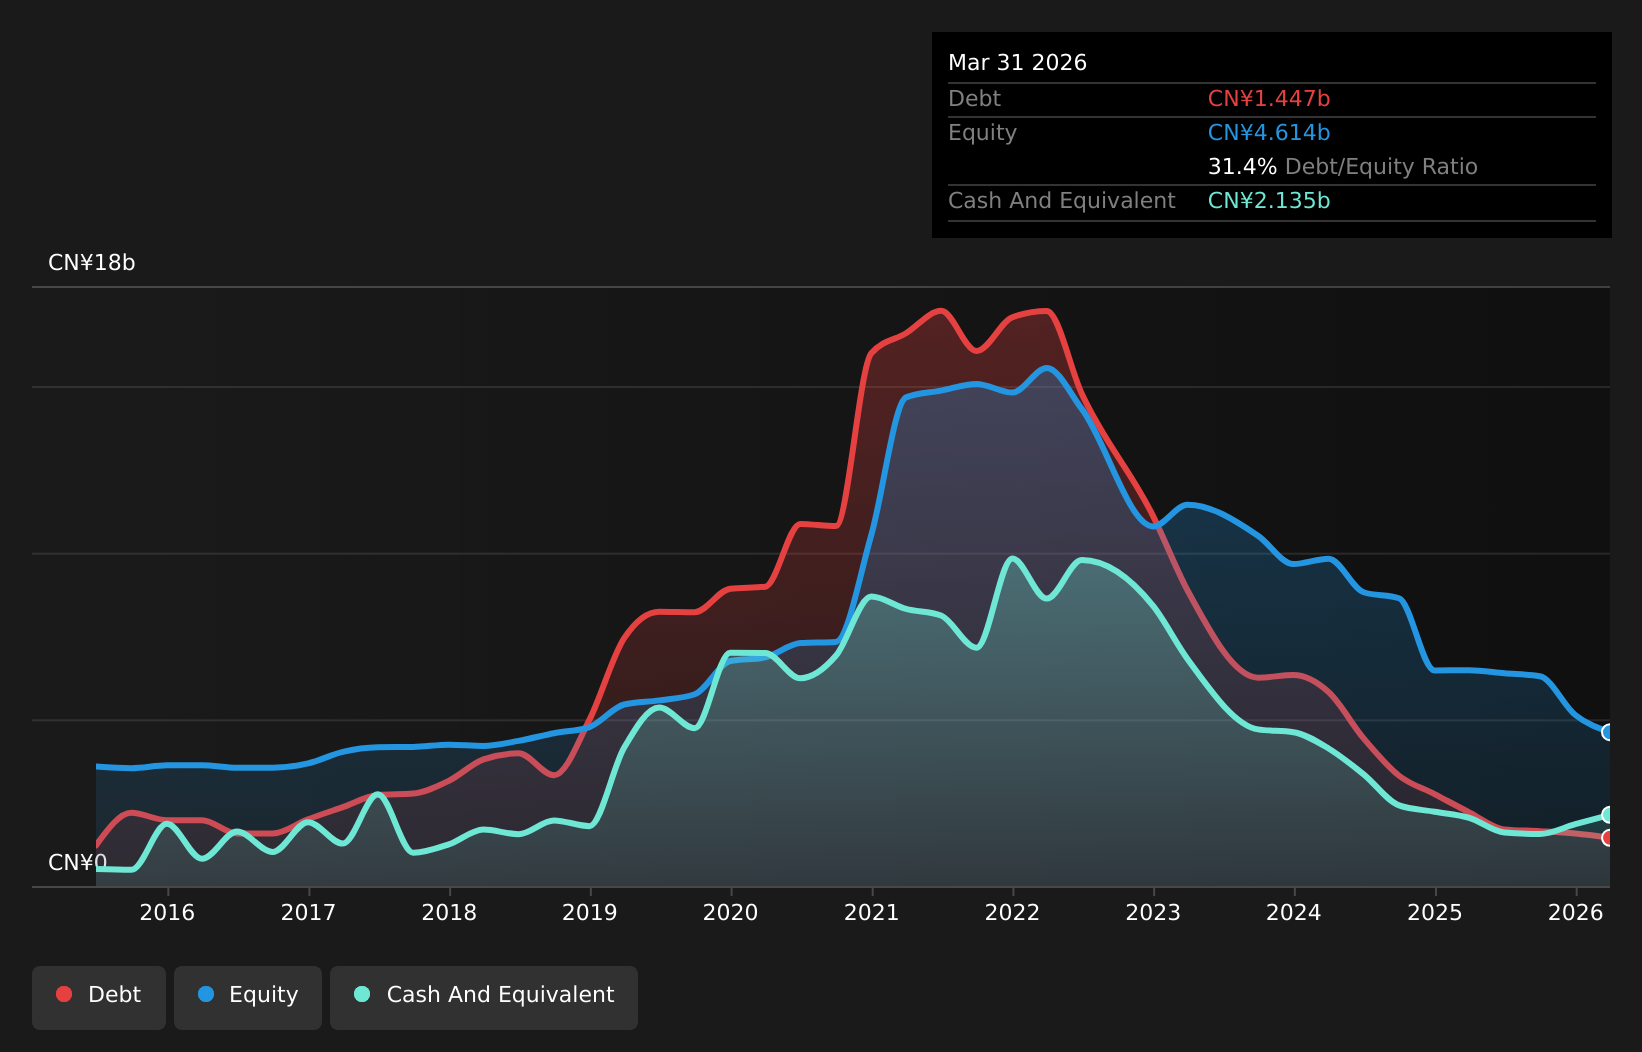Click the 2021 x-axis label
1642x1052 pixels.
click(872, 912)
